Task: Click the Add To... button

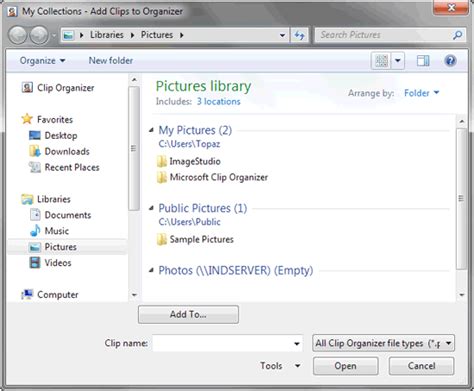Action: coord(188,314)
